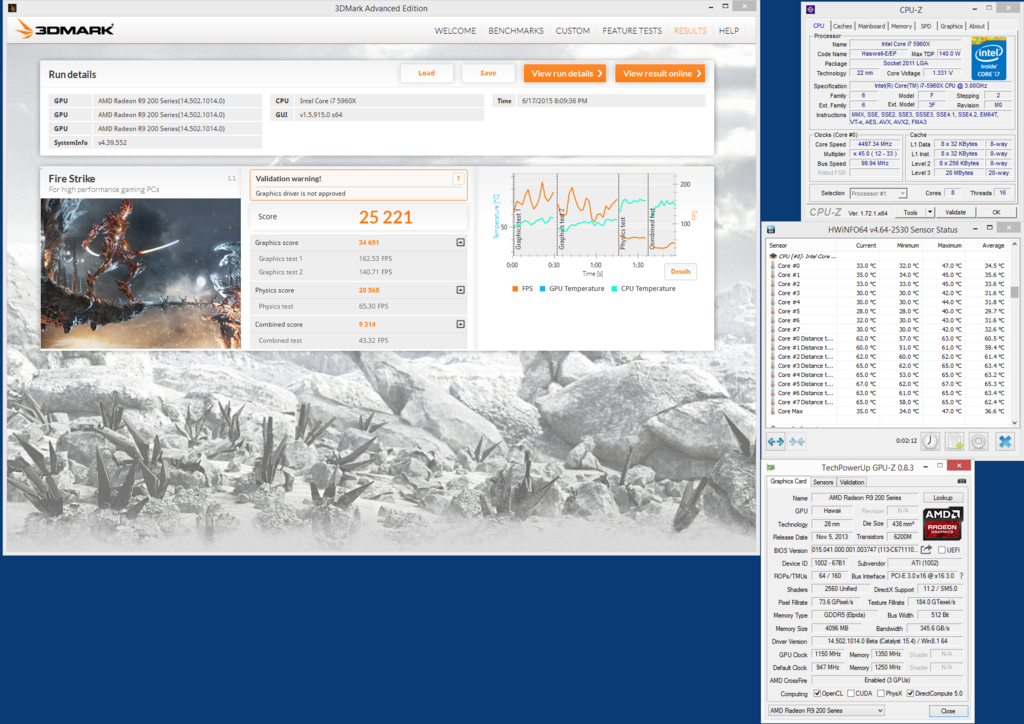
Task: Toggle UEFI checkbox in GPU-Z
Action: coord(941,550)
